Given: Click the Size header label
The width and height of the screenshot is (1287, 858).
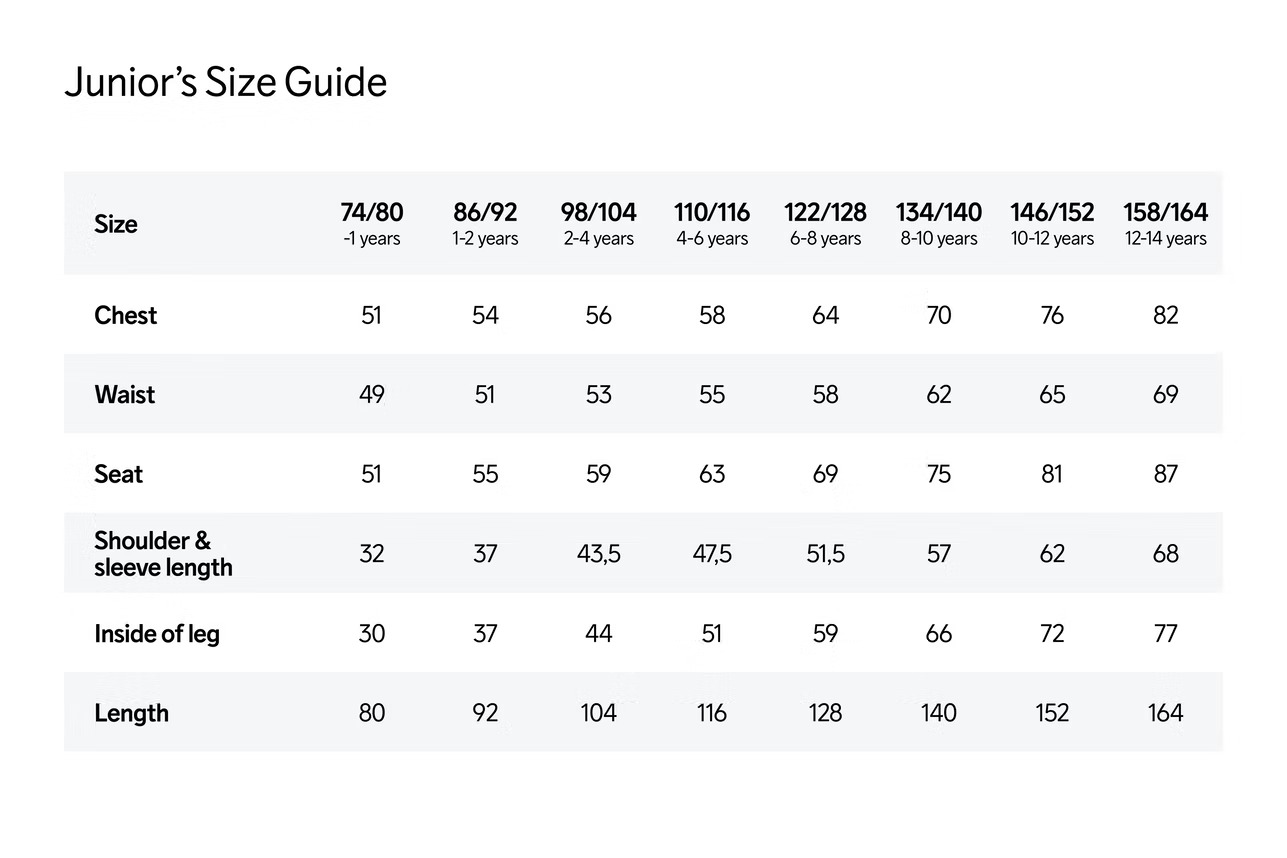Looking at the screenshot, I should pyautogui.click(x=116, y=224).
